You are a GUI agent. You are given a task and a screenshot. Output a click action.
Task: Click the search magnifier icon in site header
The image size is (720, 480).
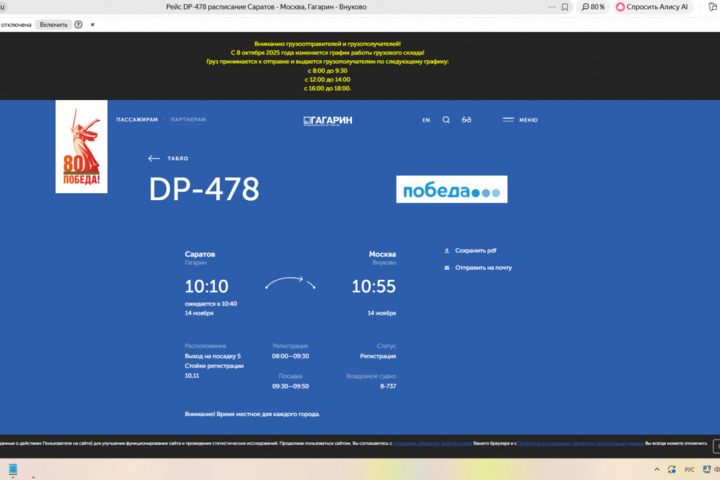point(446,120)
